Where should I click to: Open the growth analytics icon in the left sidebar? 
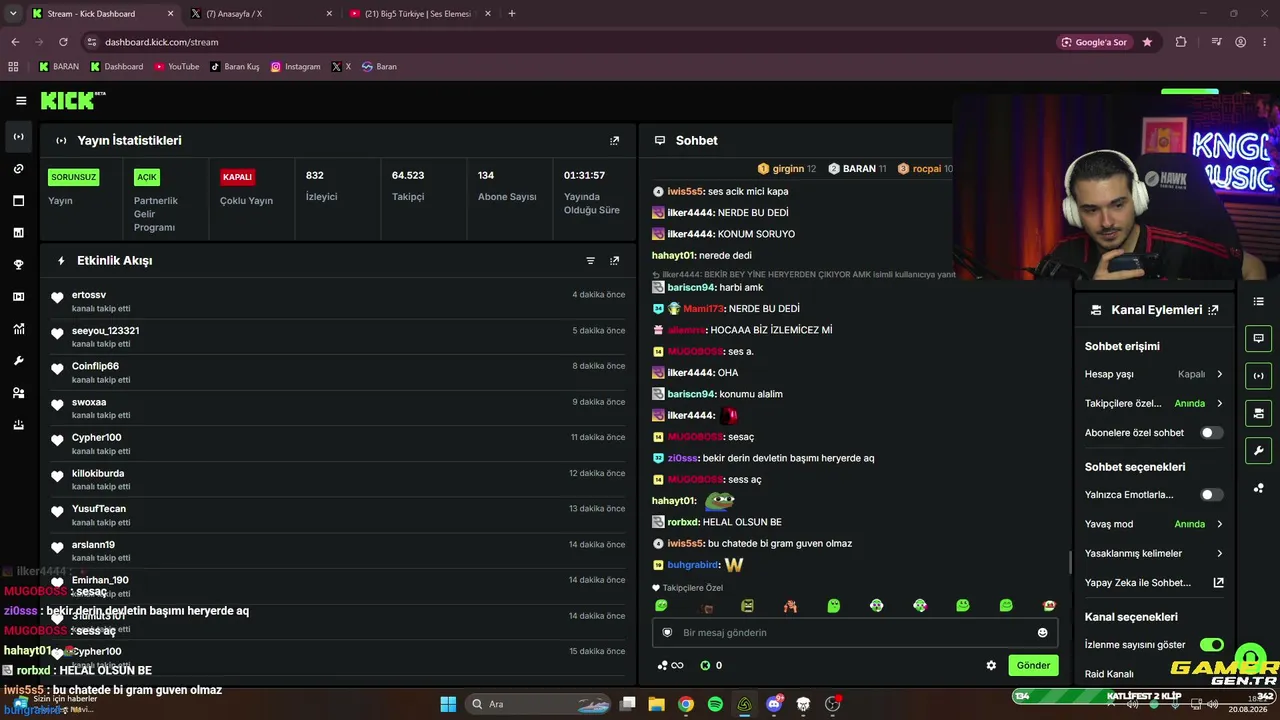18,329
